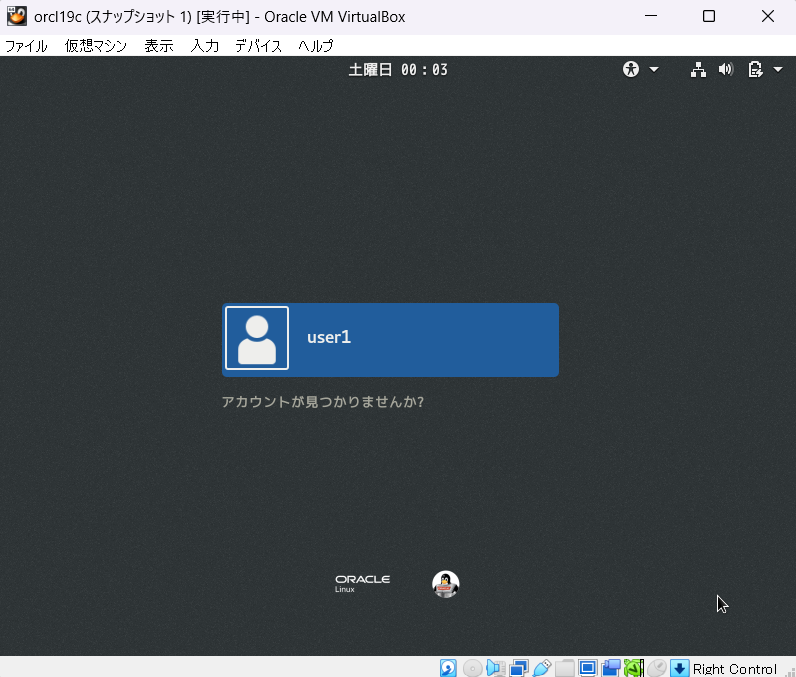Click the keyboard capture arrow icon
Image resolution: width=796 pixels, height=677 pixels.
[x=680, y=668]
